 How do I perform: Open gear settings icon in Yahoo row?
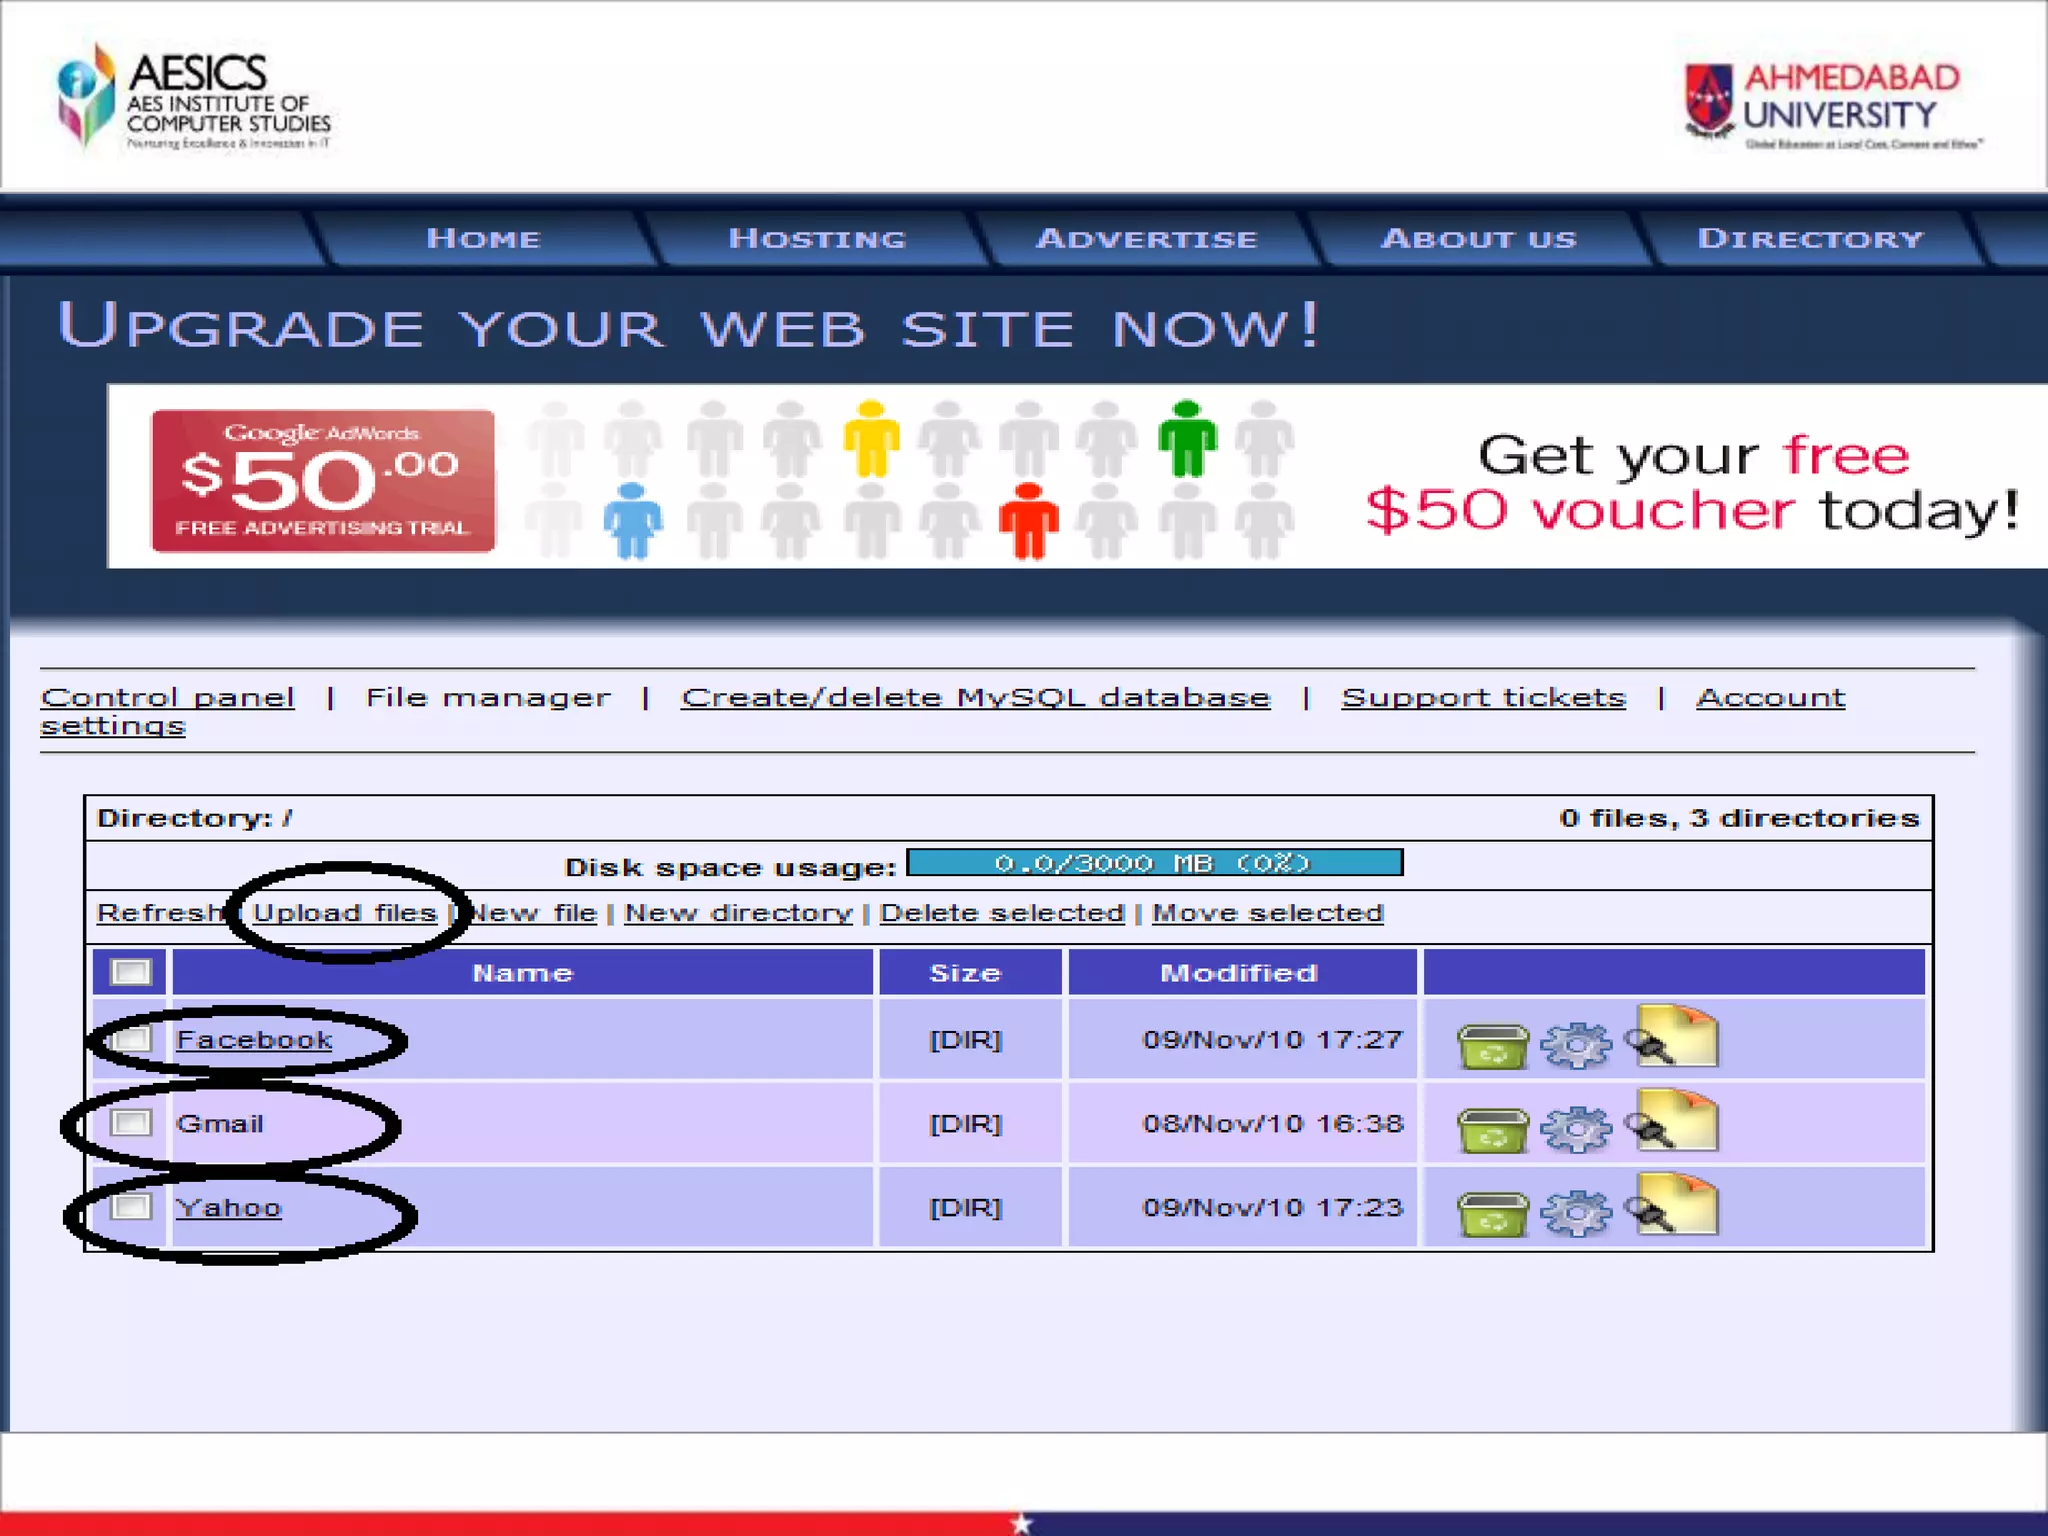point(1576,1214)
